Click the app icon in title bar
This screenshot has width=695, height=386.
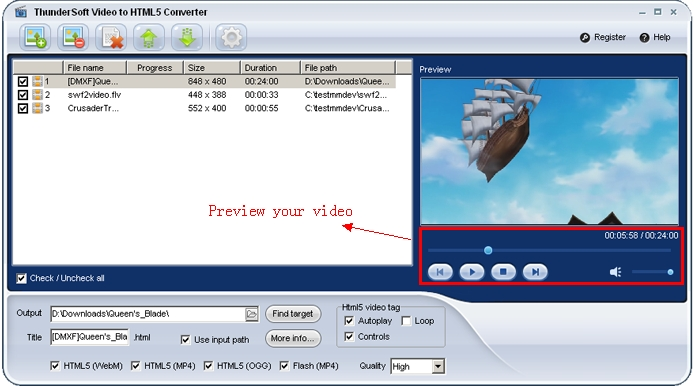(21, 12)
